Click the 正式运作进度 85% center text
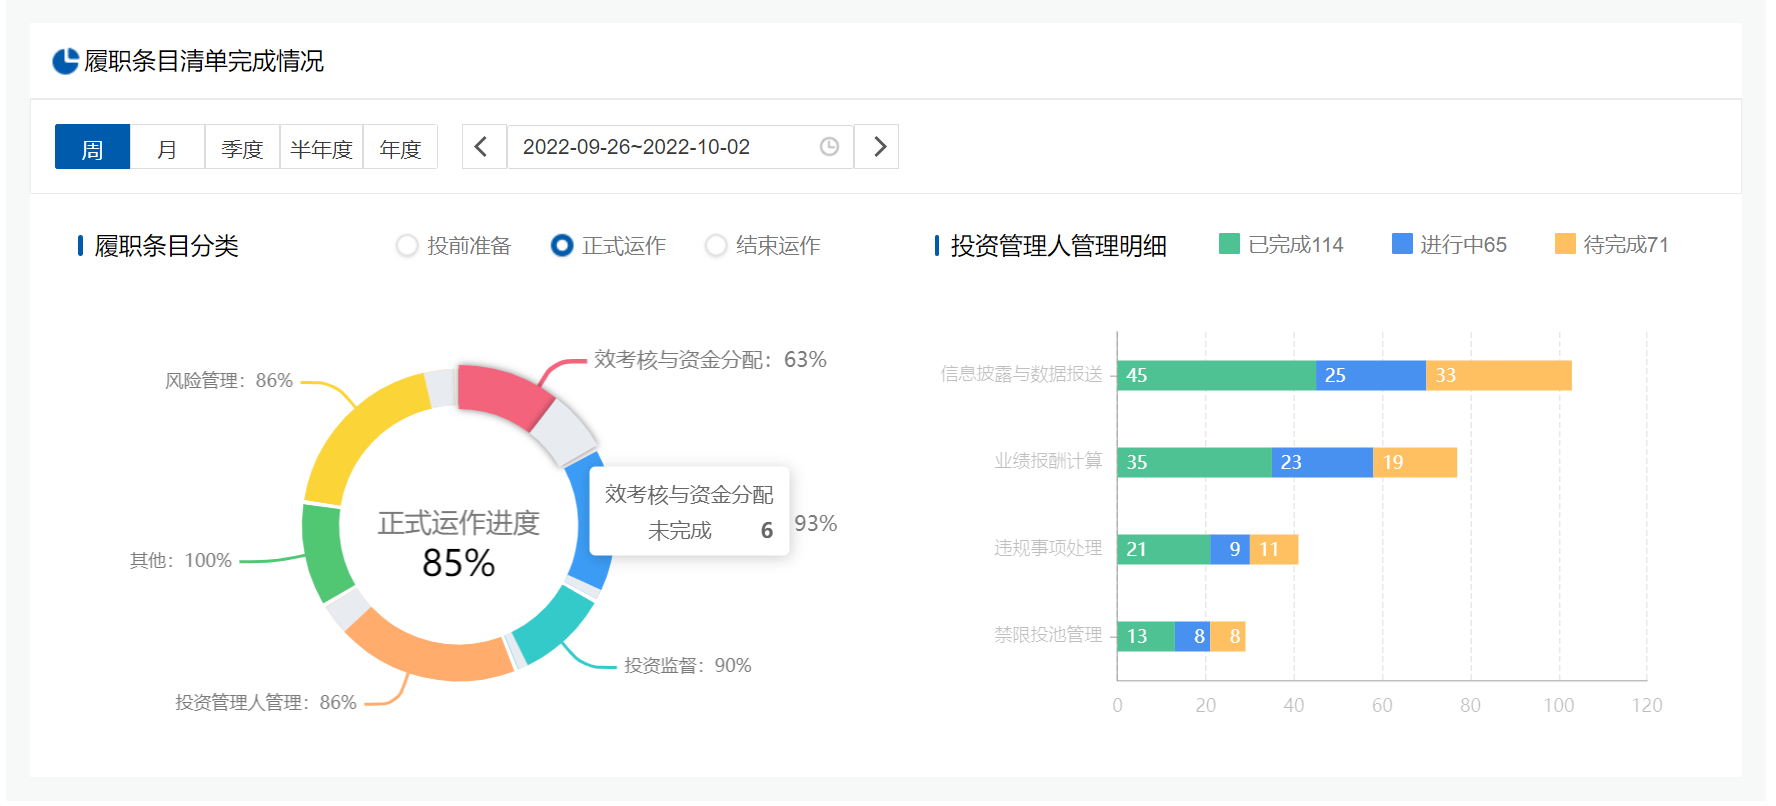Screen dimensions: 1776x806 coord(458,544)
